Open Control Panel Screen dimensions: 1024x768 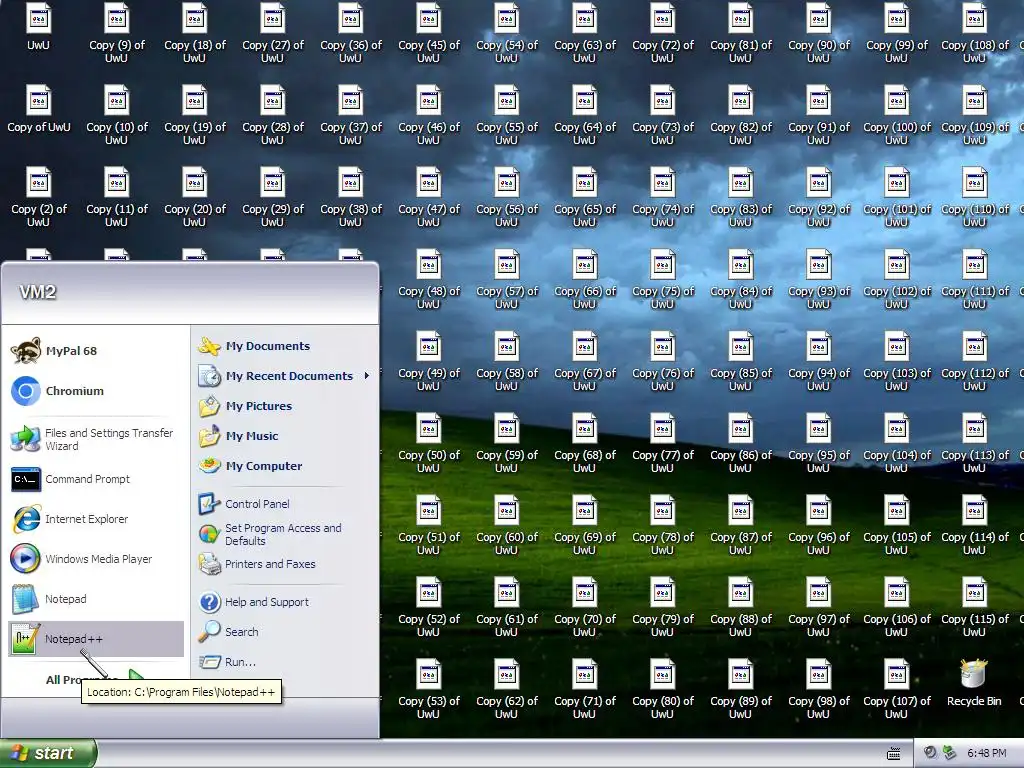(x=285, y=504)
